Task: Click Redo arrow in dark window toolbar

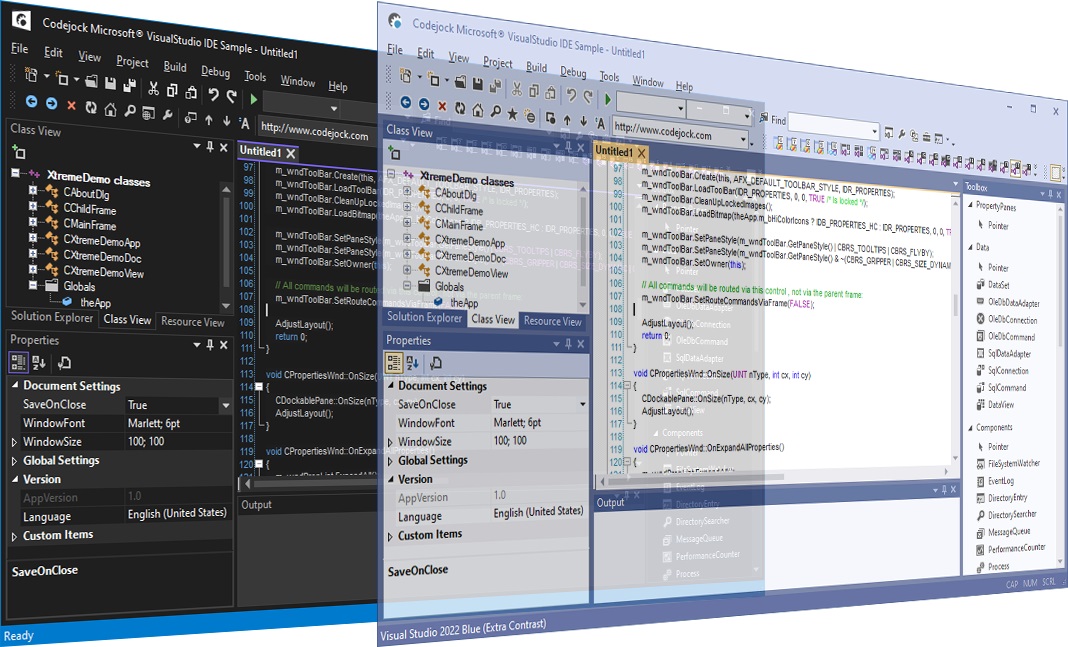Action: (x=232, y=97)
